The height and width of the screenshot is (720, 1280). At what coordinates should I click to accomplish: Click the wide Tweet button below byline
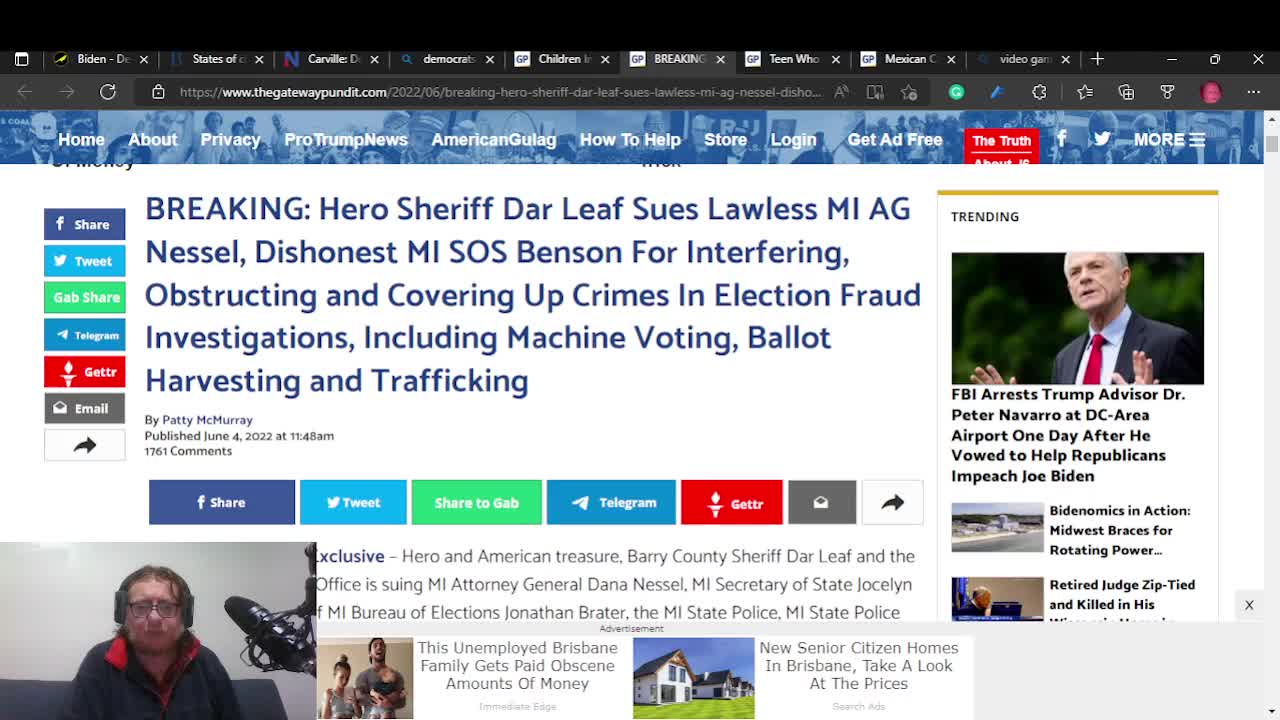353,502
